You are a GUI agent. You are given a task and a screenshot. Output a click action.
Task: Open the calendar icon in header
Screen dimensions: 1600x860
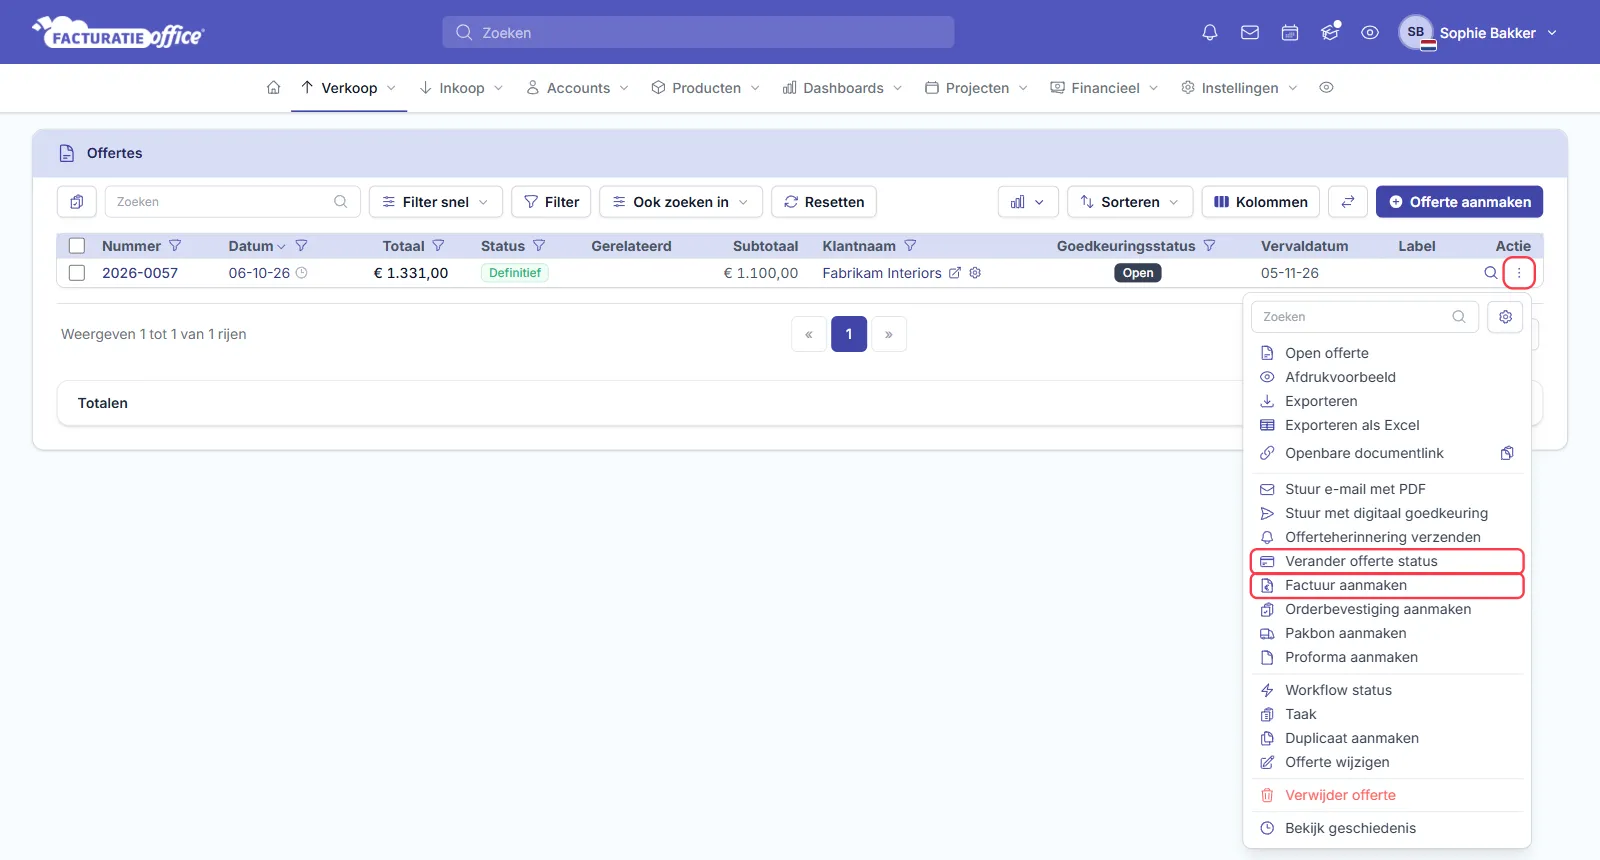[1290, 33]
